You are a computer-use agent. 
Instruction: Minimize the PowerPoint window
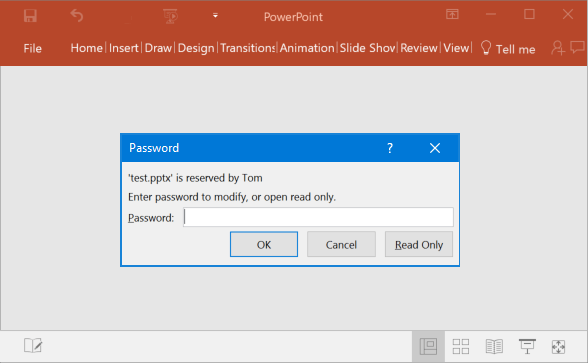point(491,14)
